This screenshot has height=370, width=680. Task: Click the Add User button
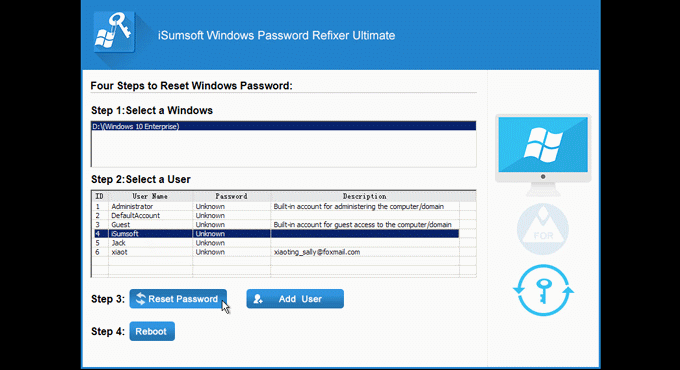[295, 299]
